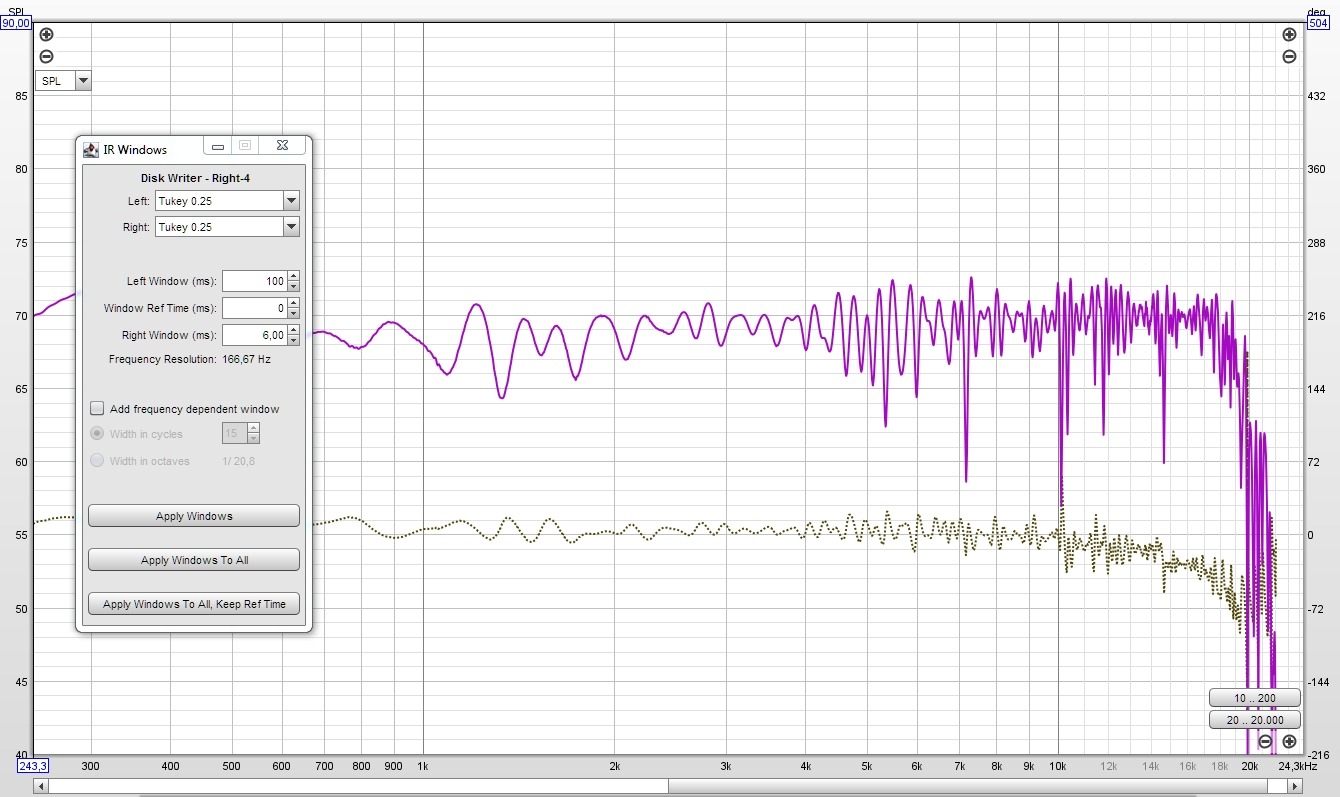This screenshot has height=797, width=1340.
Task: Click the Window Ref Time input field
Action: click(255, 308)
